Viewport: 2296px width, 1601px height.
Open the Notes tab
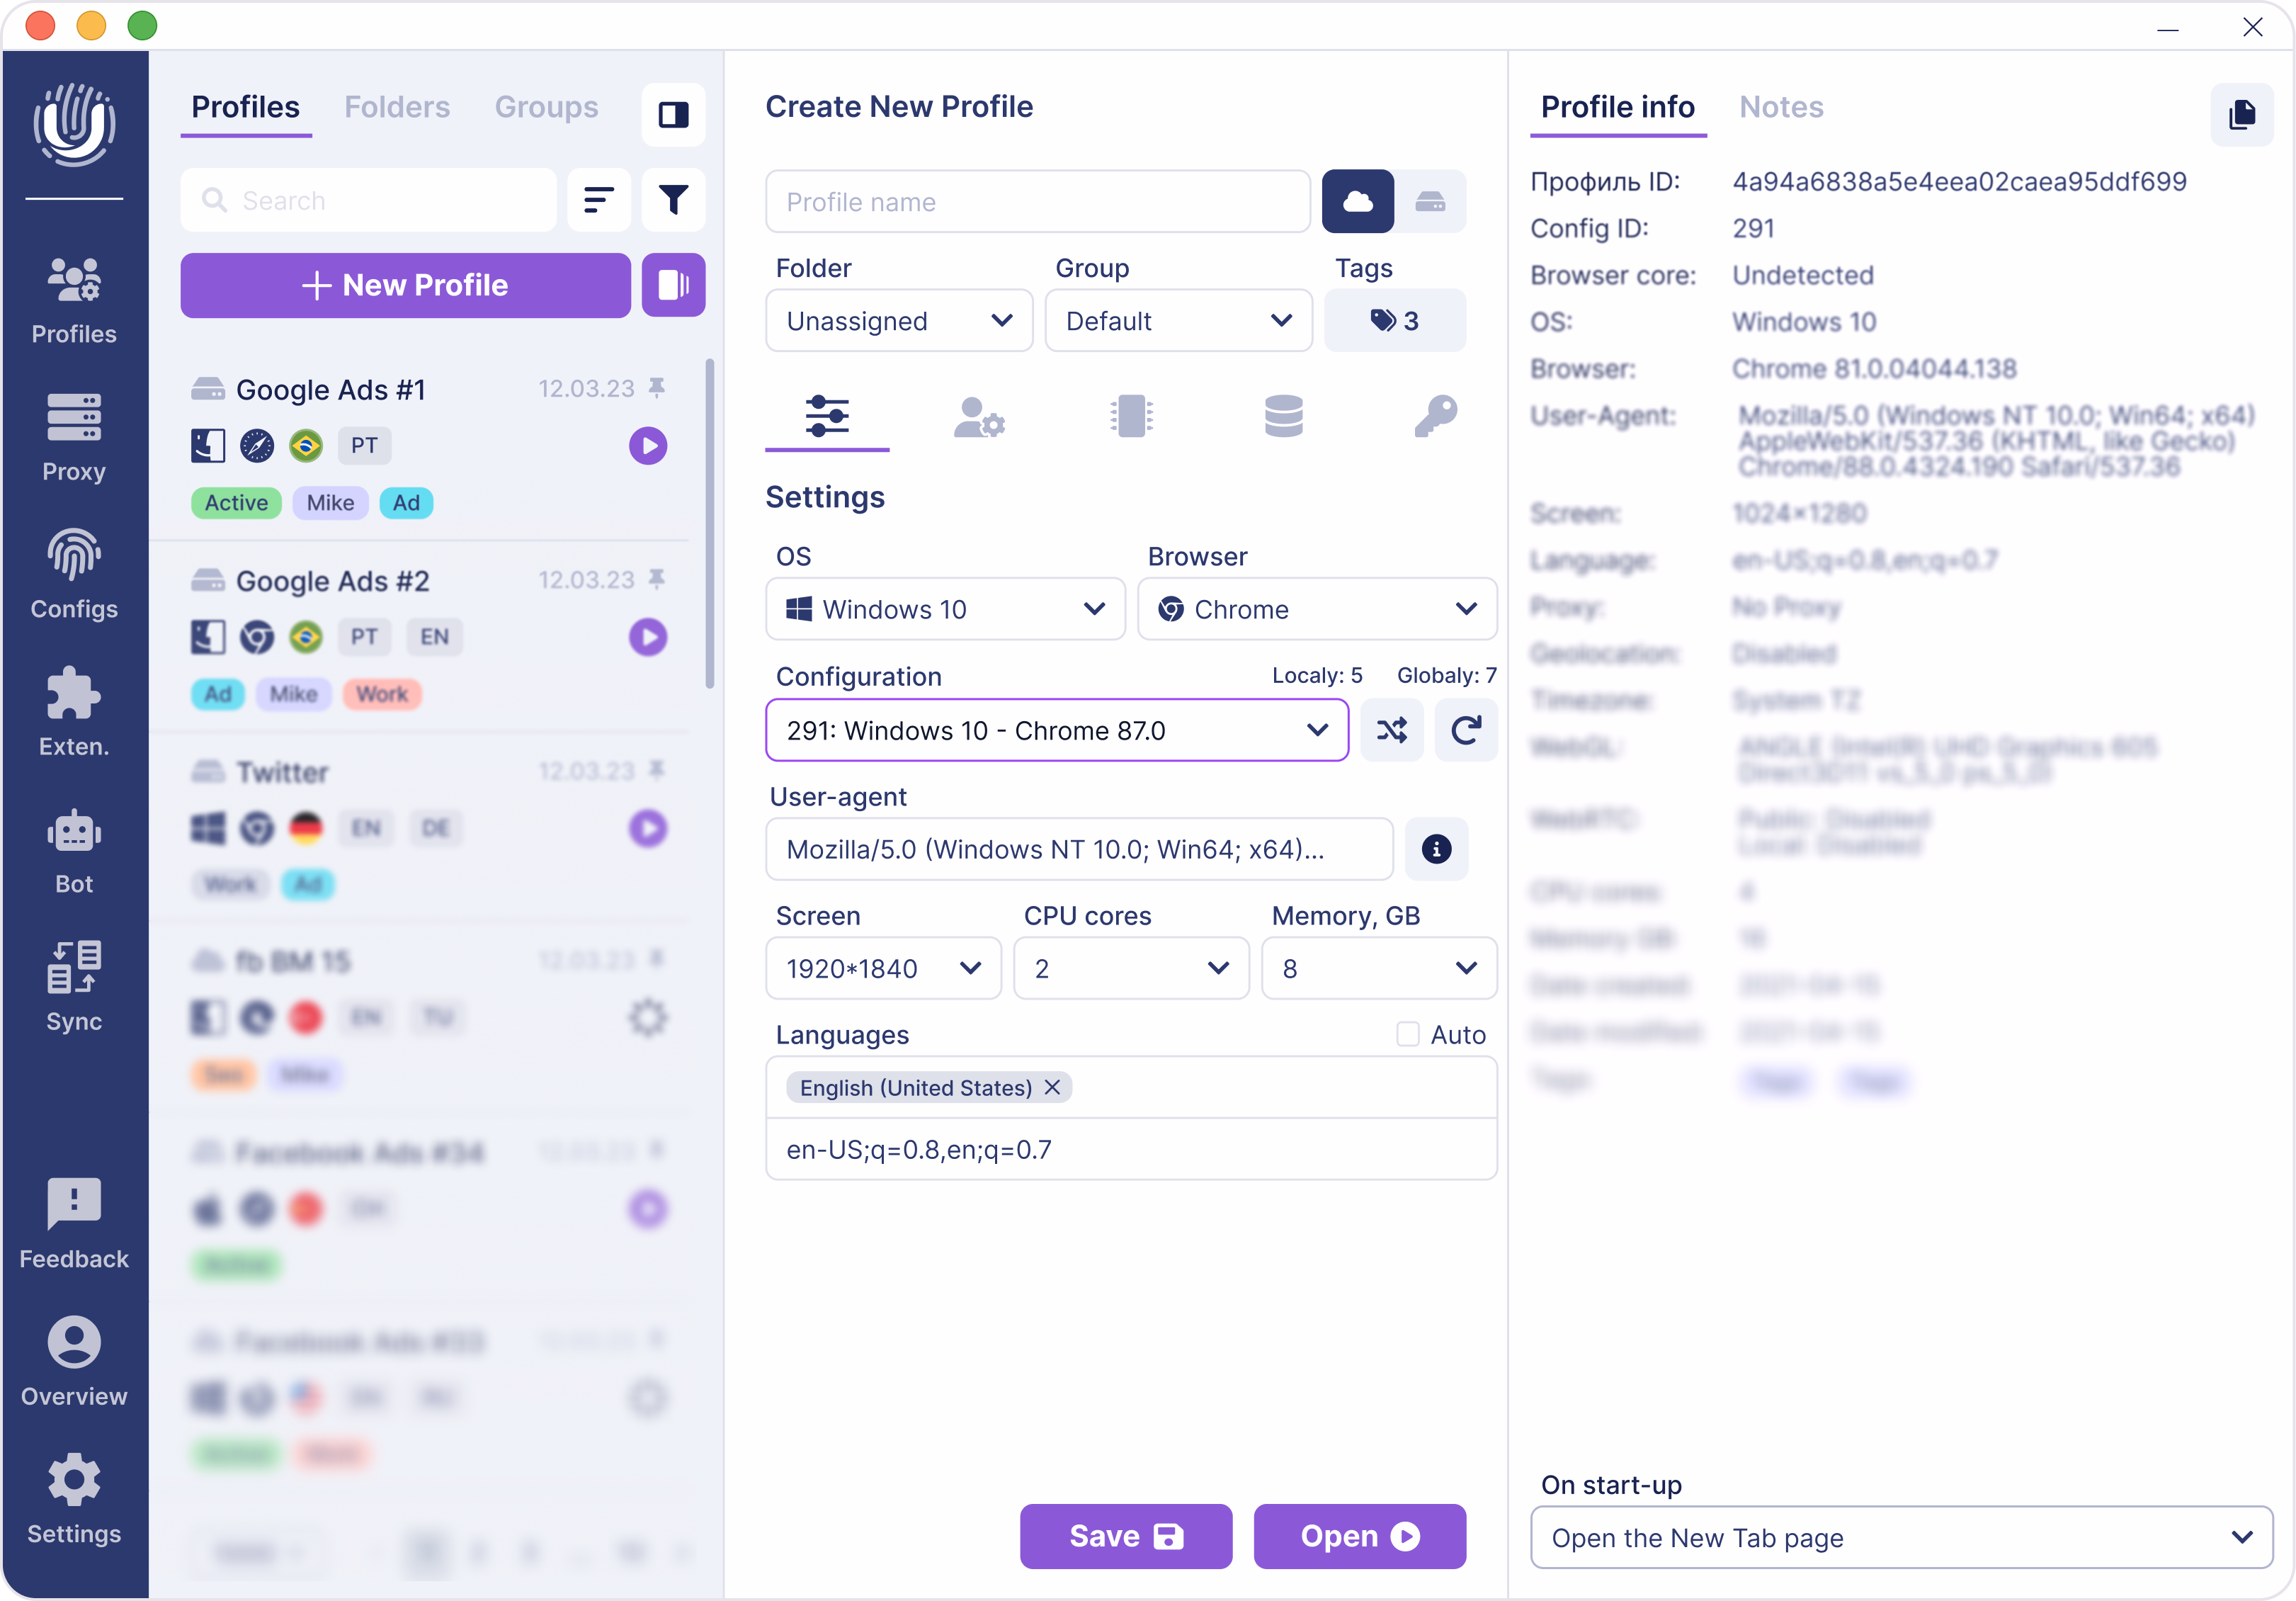click(1781, 107)
